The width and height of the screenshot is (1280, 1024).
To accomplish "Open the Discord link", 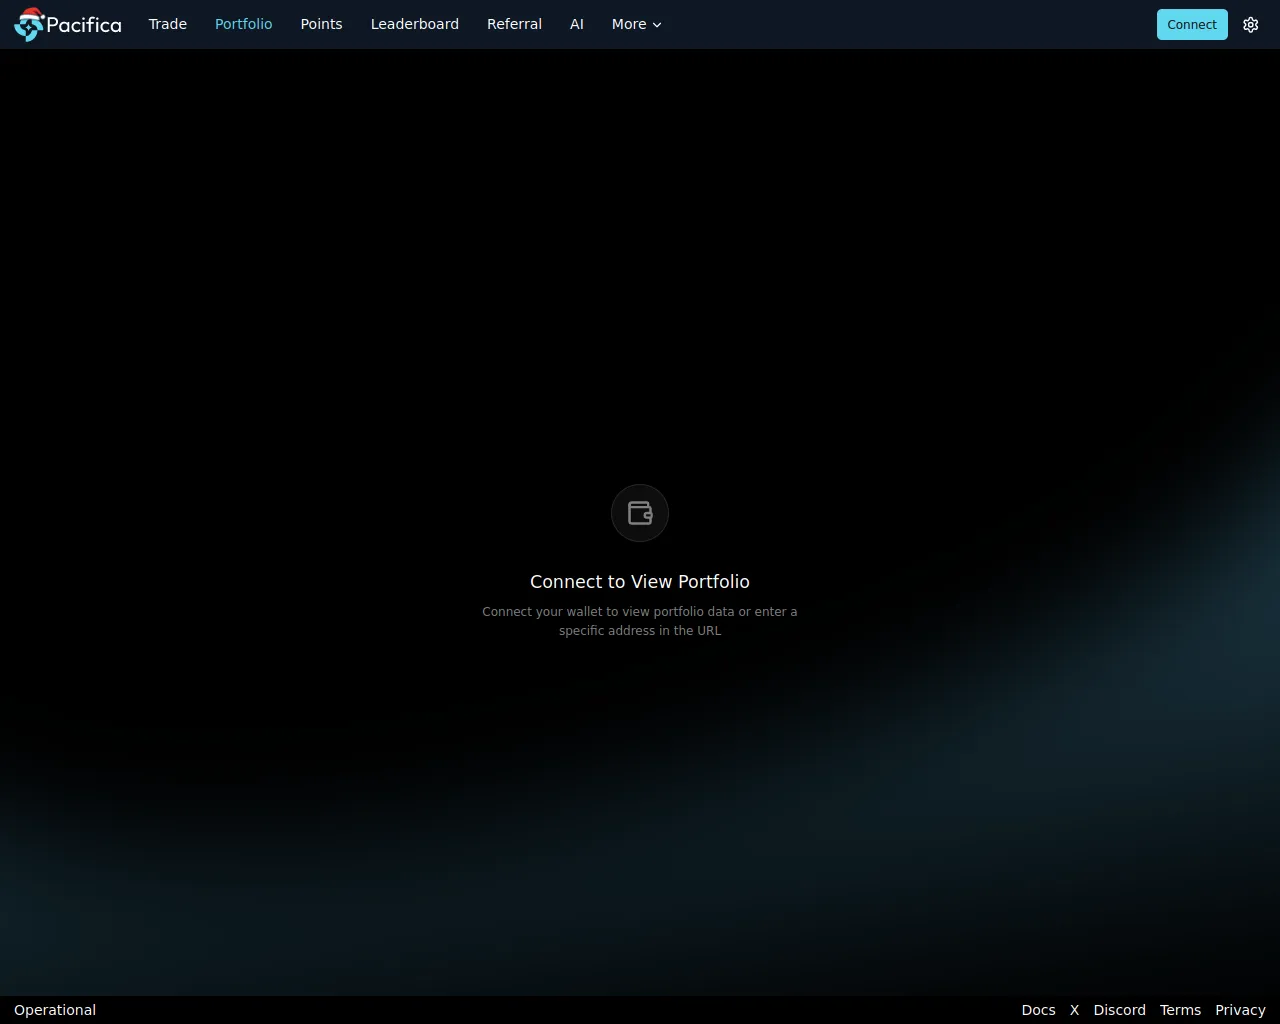I will click(x=1120, y=1010).
